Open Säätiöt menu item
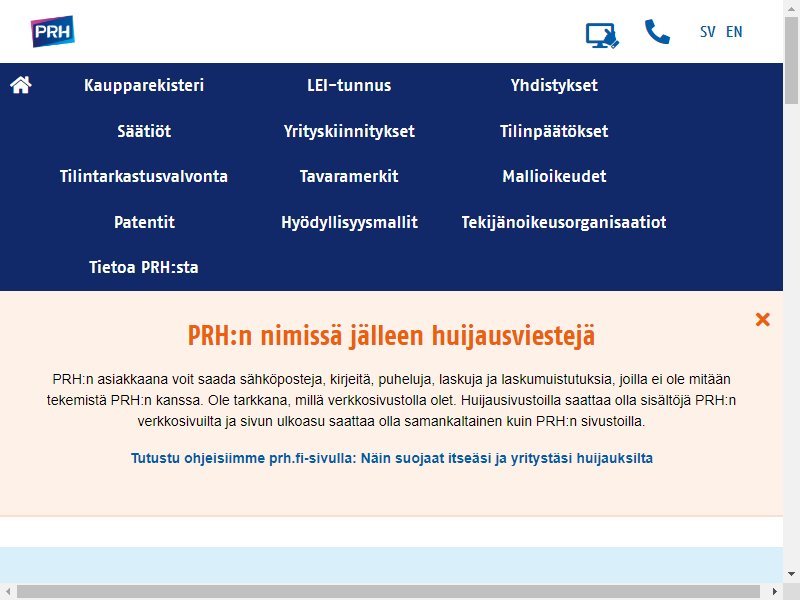The height and width of the screenshot is (600, 800). (144, 131)
